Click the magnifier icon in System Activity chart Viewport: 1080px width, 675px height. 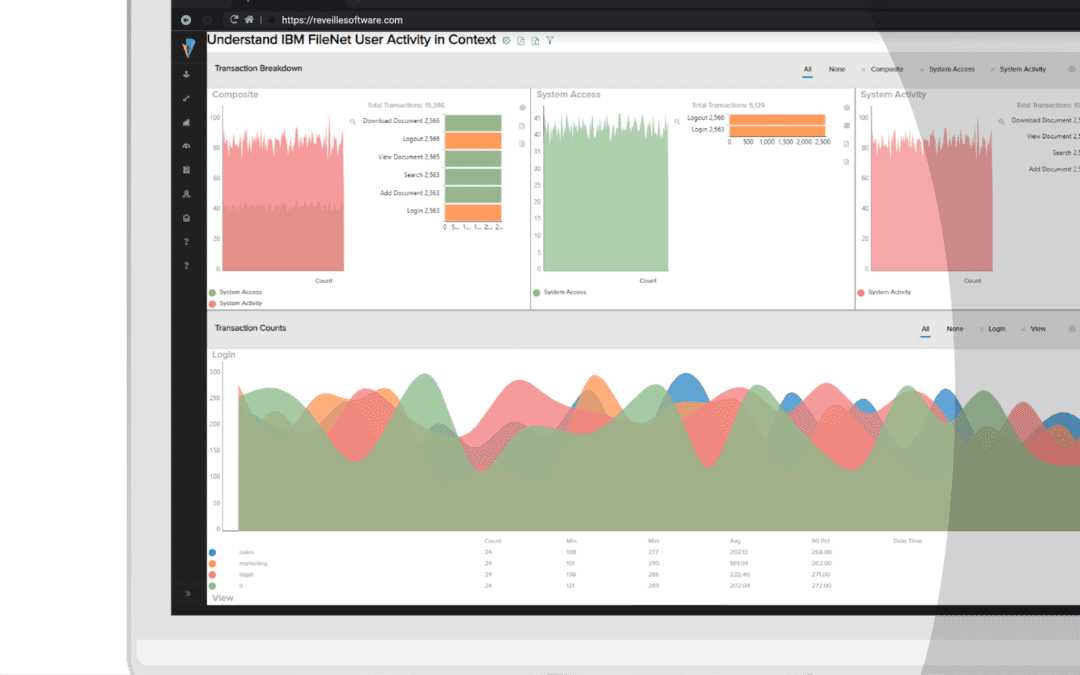(1001, 121)
